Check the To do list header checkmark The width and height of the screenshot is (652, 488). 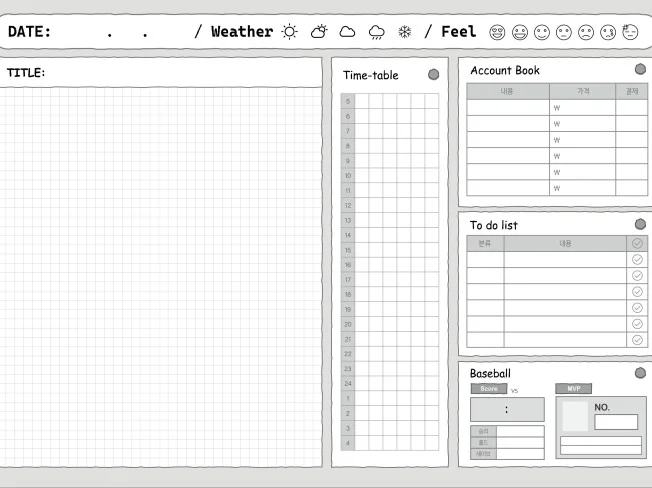[x=638, y=243]
